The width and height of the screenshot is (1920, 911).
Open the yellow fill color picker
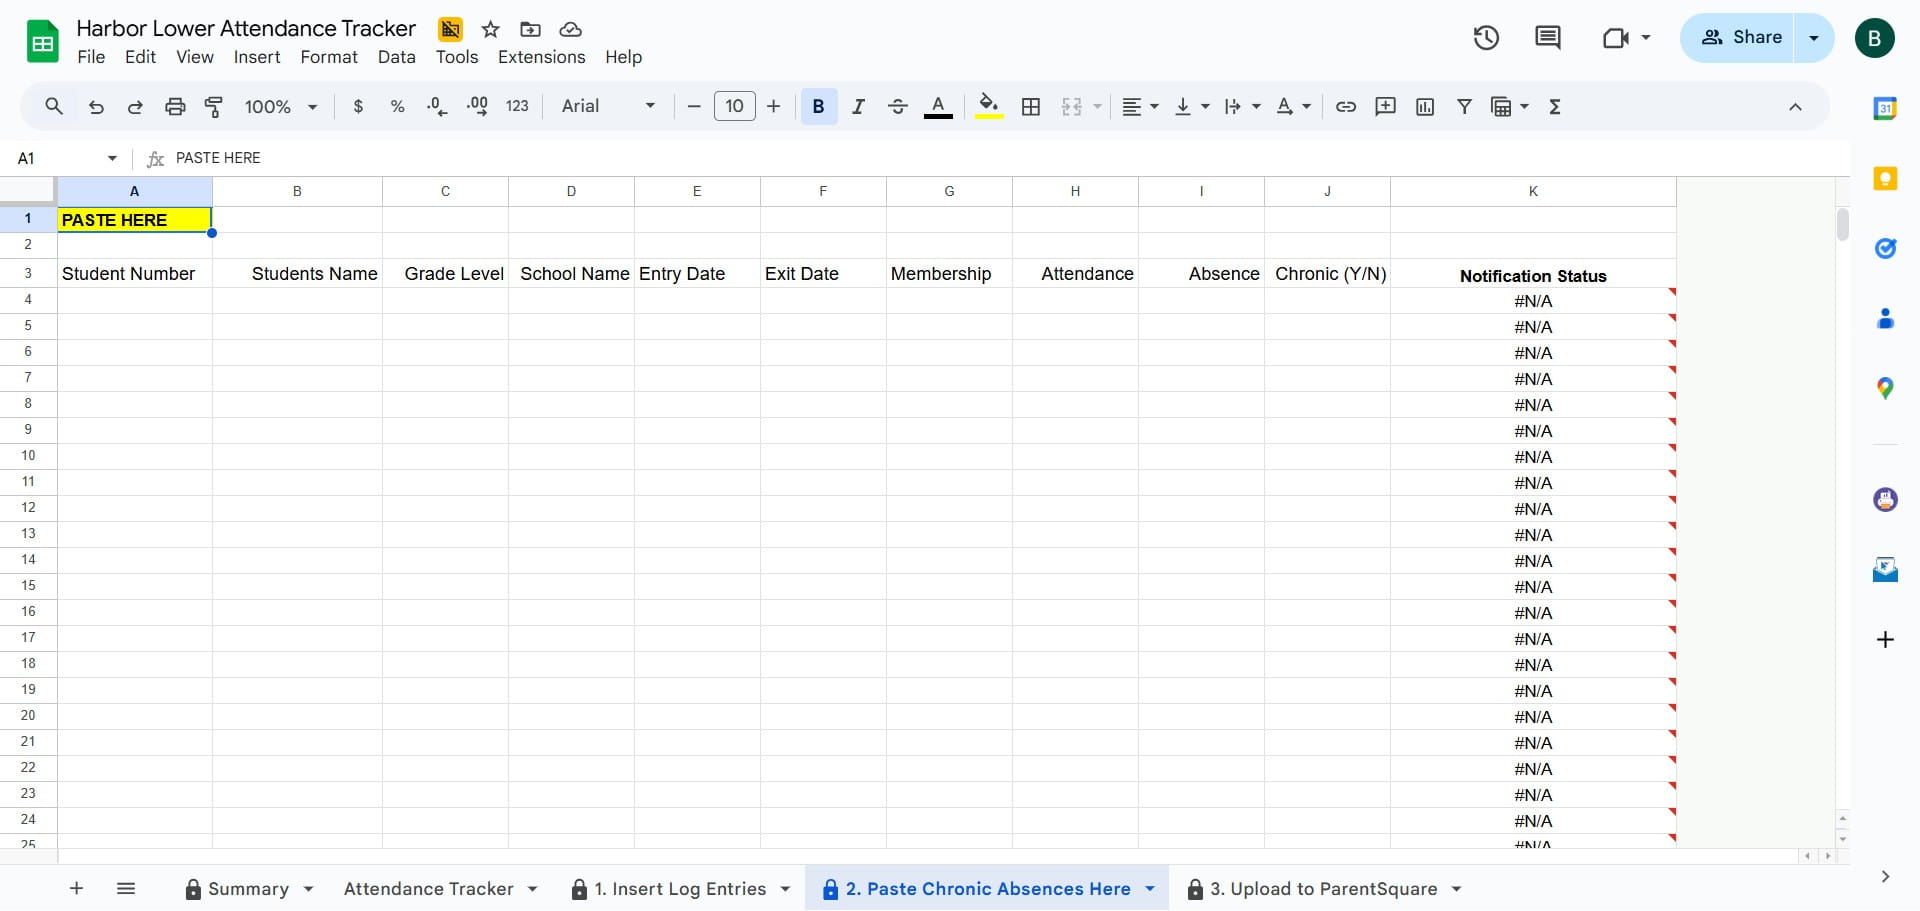pyautogui.click(x=989, y=106)
